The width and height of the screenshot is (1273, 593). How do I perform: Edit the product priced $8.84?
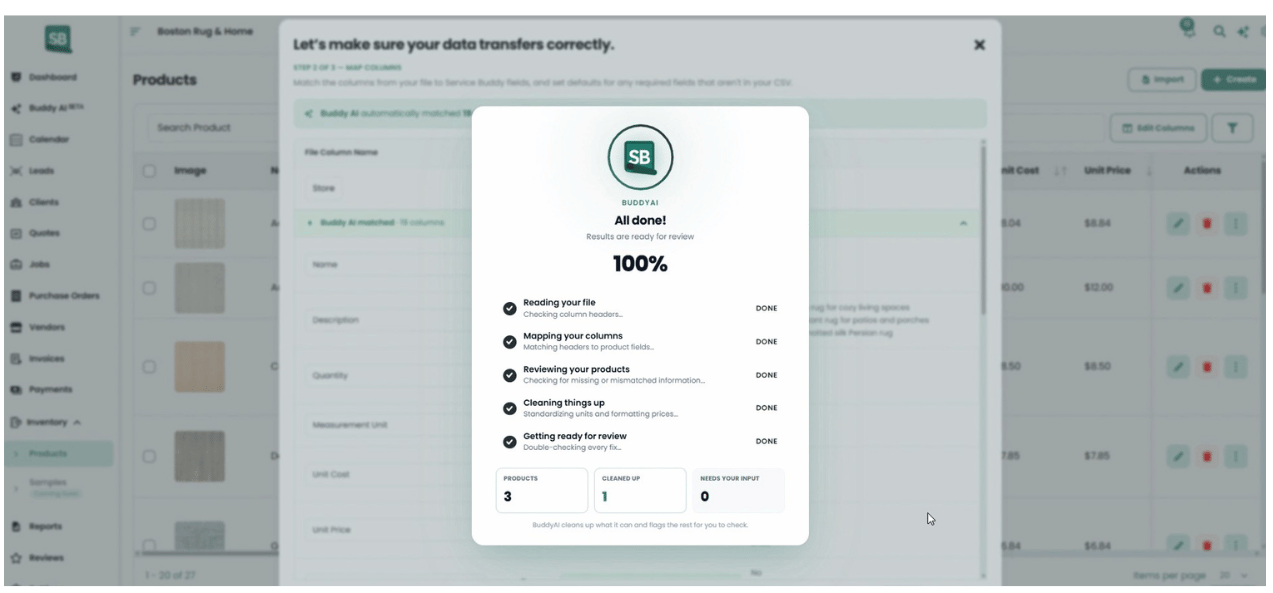pos(1177,223)
